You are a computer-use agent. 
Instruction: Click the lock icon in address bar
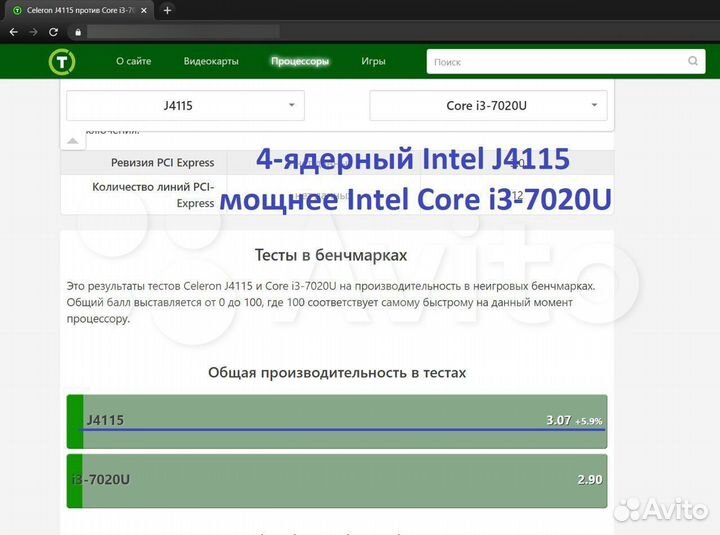point(78,32)
